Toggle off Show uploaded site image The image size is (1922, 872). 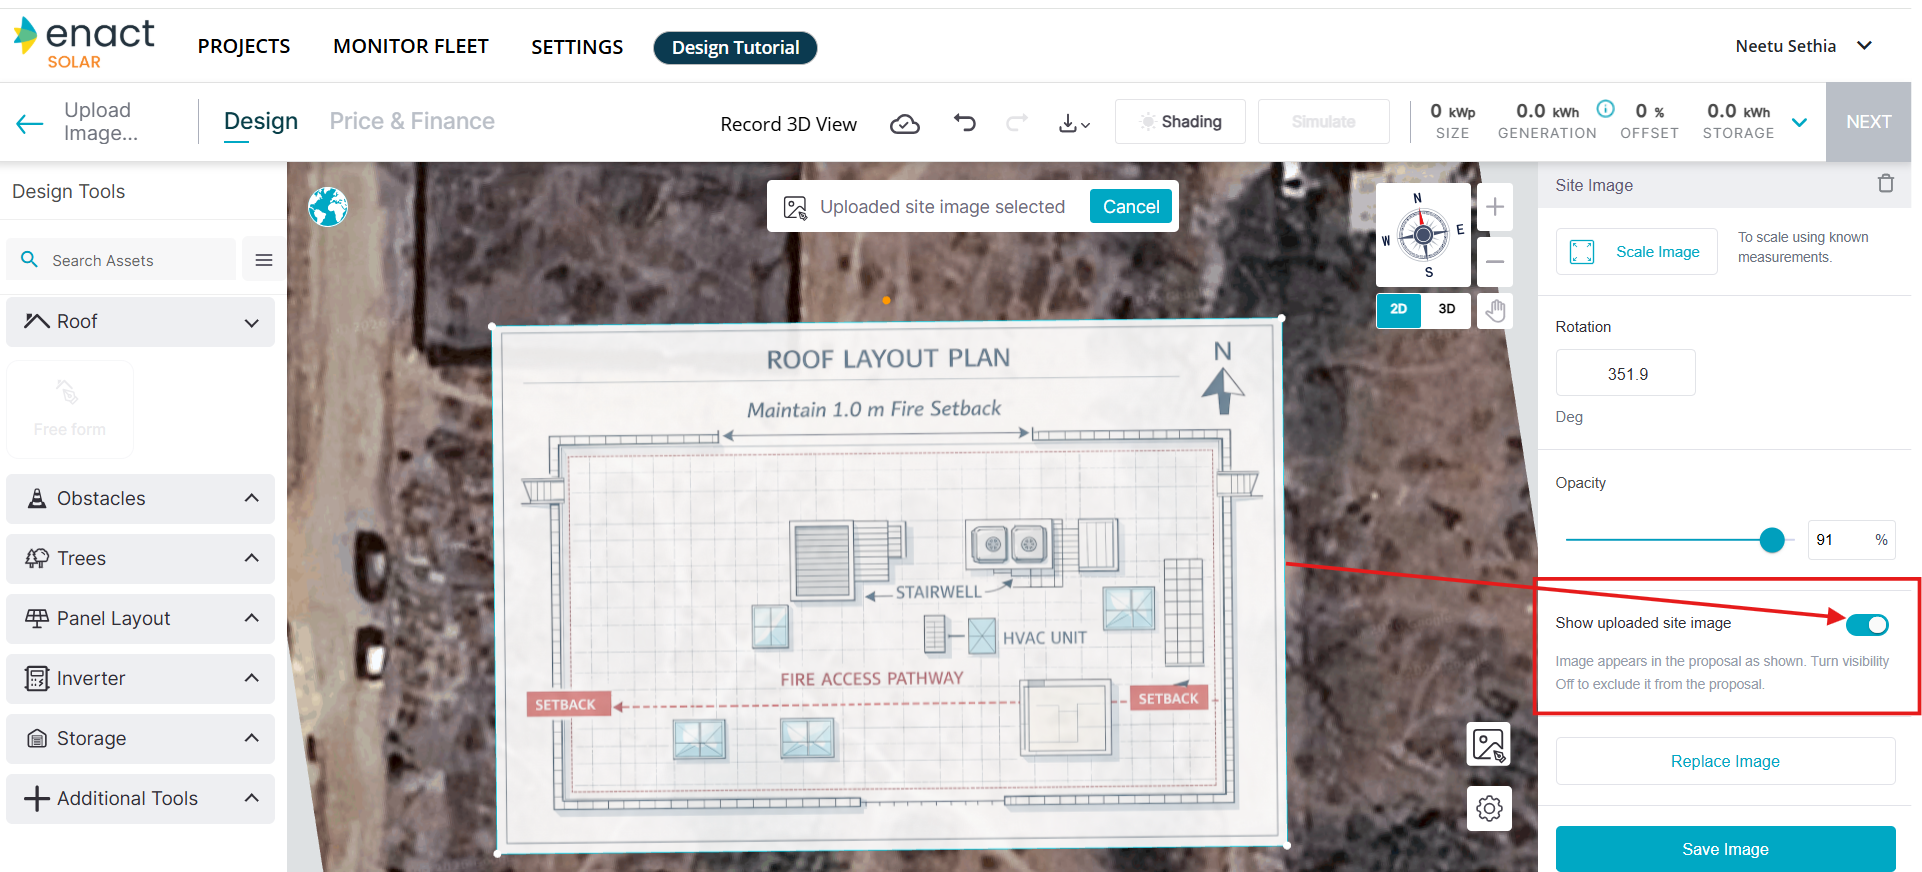[1866, 625]
